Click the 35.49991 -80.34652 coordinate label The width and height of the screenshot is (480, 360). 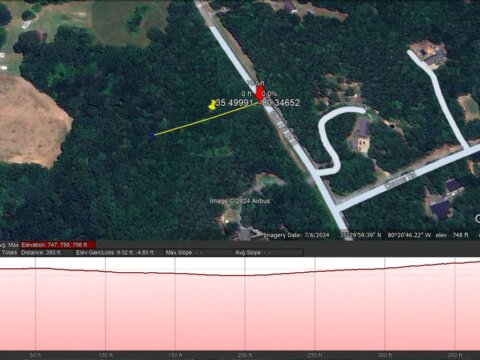coord(258,103)
